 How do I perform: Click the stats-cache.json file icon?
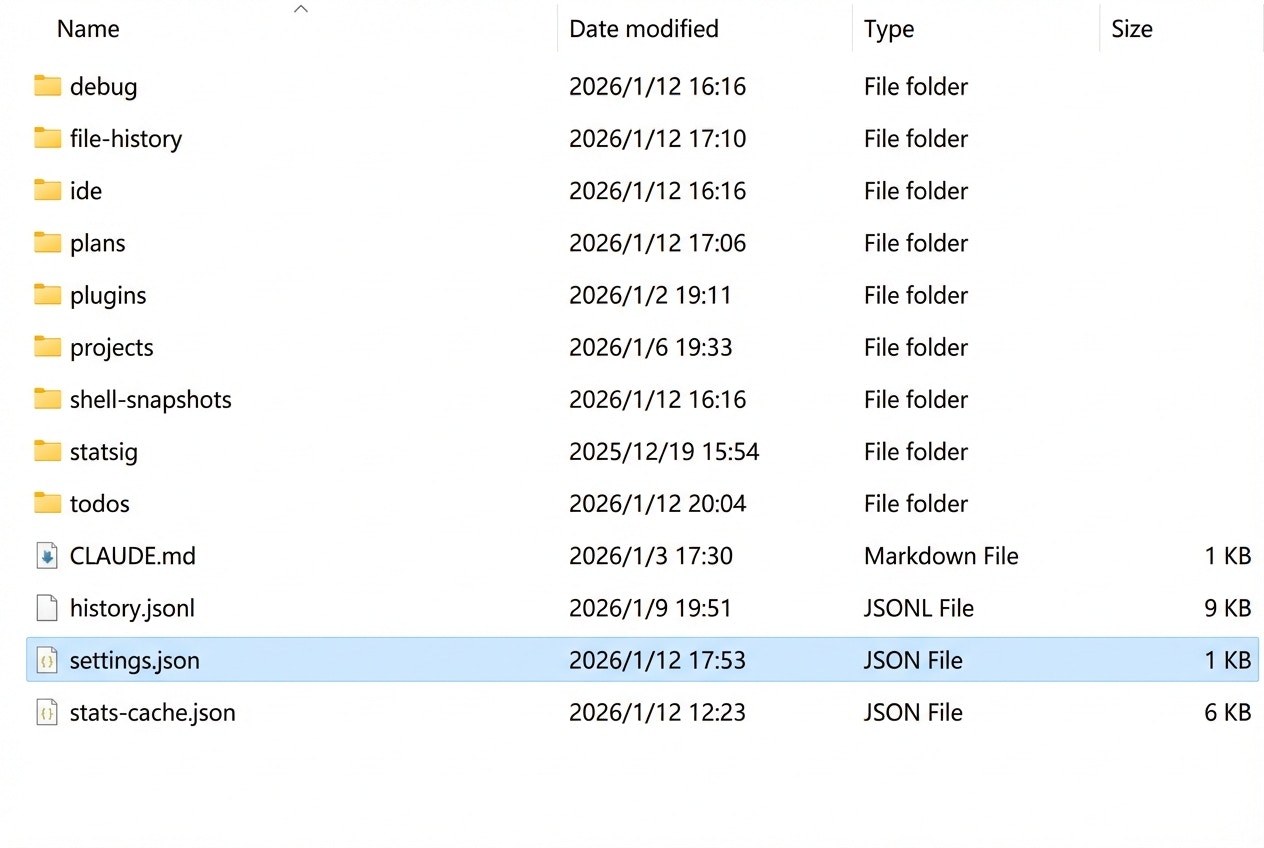click(46, 712)
